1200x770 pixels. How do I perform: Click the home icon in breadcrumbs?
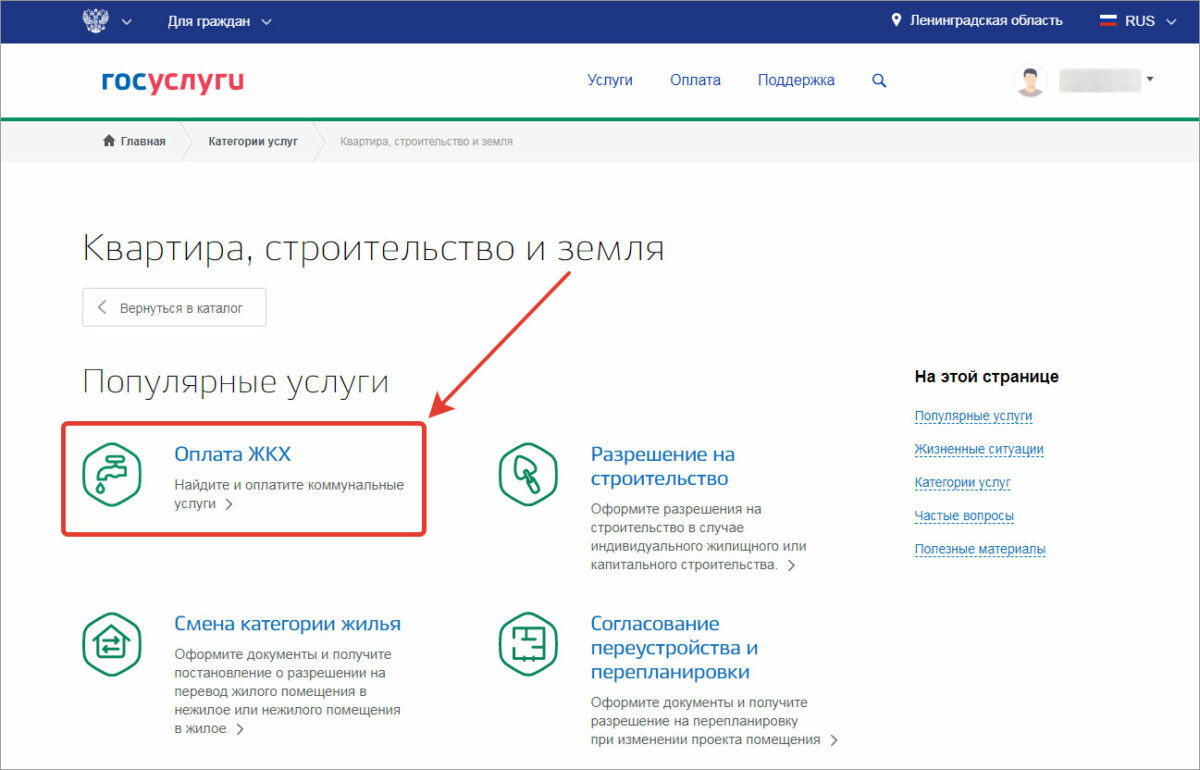pyautogui.click(x=109, y=141)
